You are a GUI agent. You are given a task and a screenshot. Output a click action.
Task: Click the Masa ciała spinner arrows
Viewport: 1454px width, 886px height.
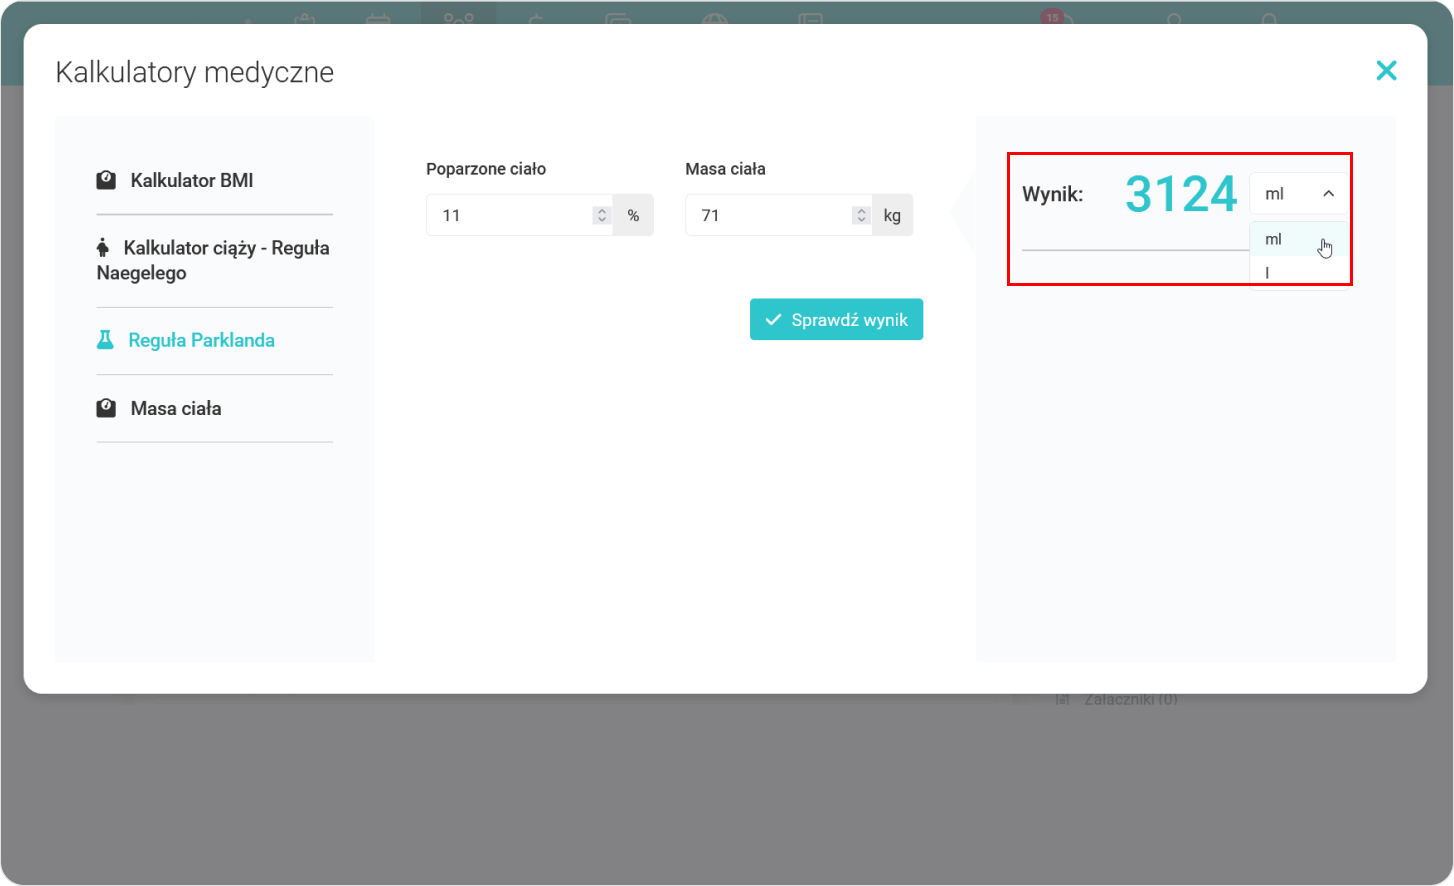tap(861, 215)
